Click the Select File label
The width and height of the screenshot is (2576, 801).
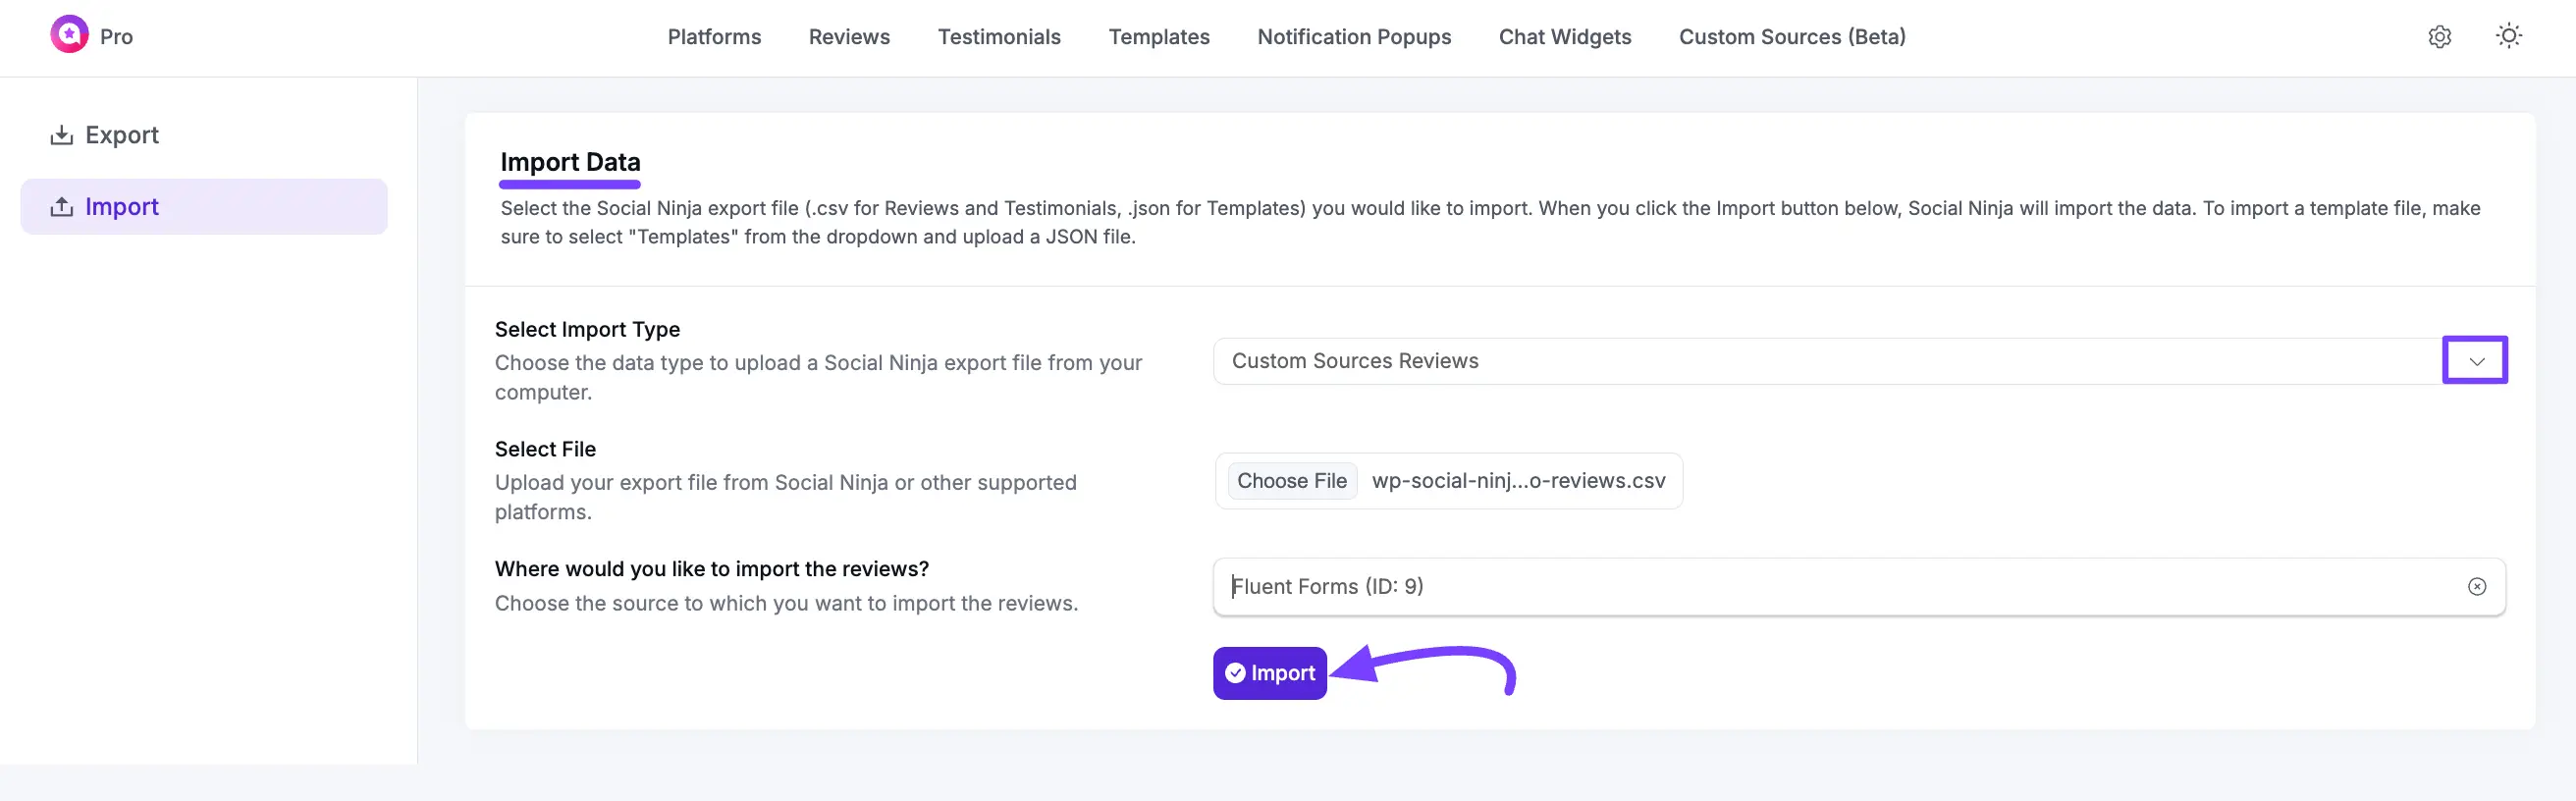(x=545, y=449)
